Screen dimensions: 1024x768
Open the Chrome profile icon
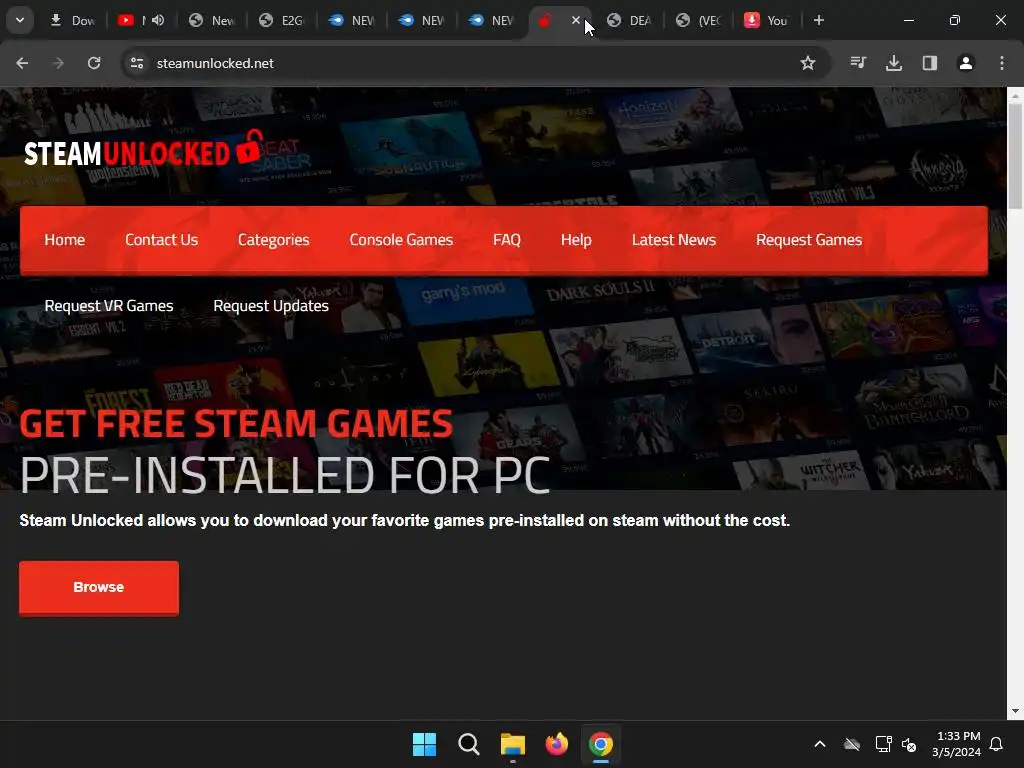(966, 63)
